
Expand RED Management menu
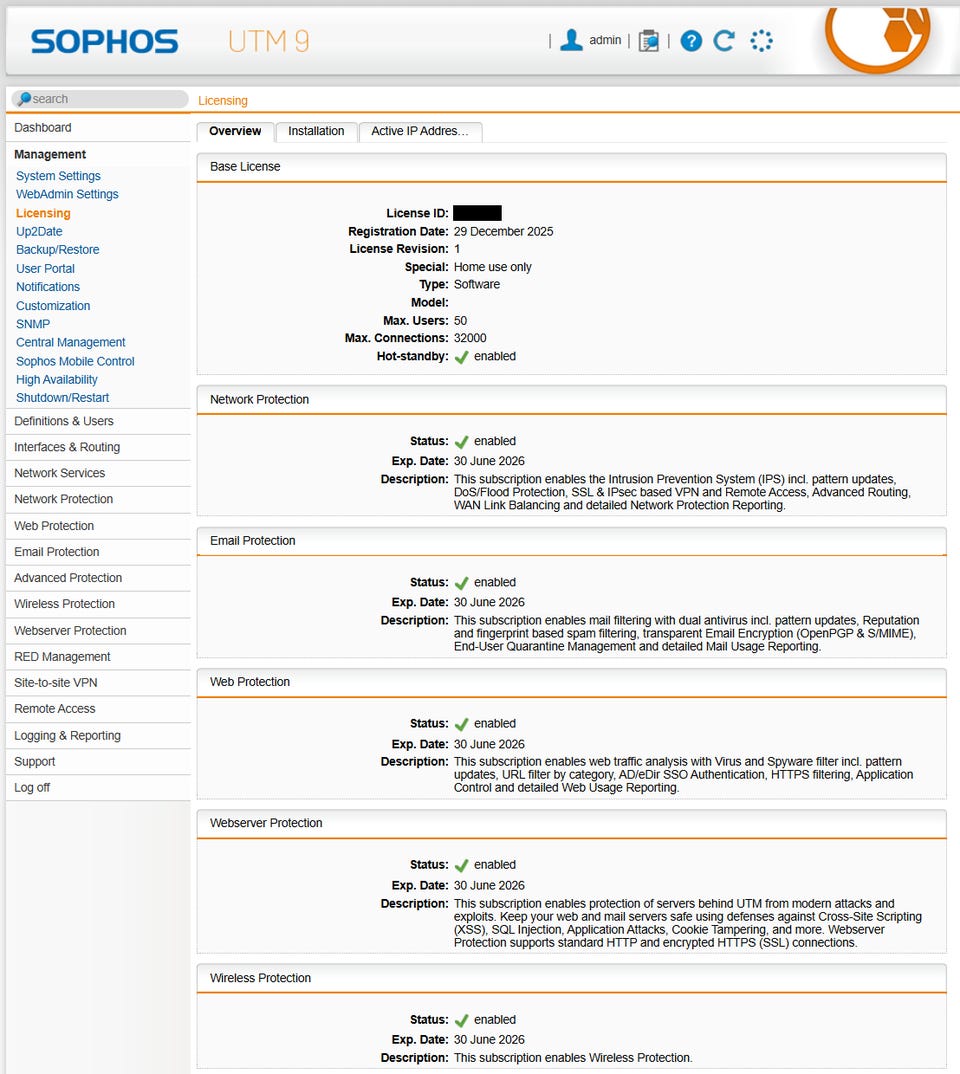98,657
